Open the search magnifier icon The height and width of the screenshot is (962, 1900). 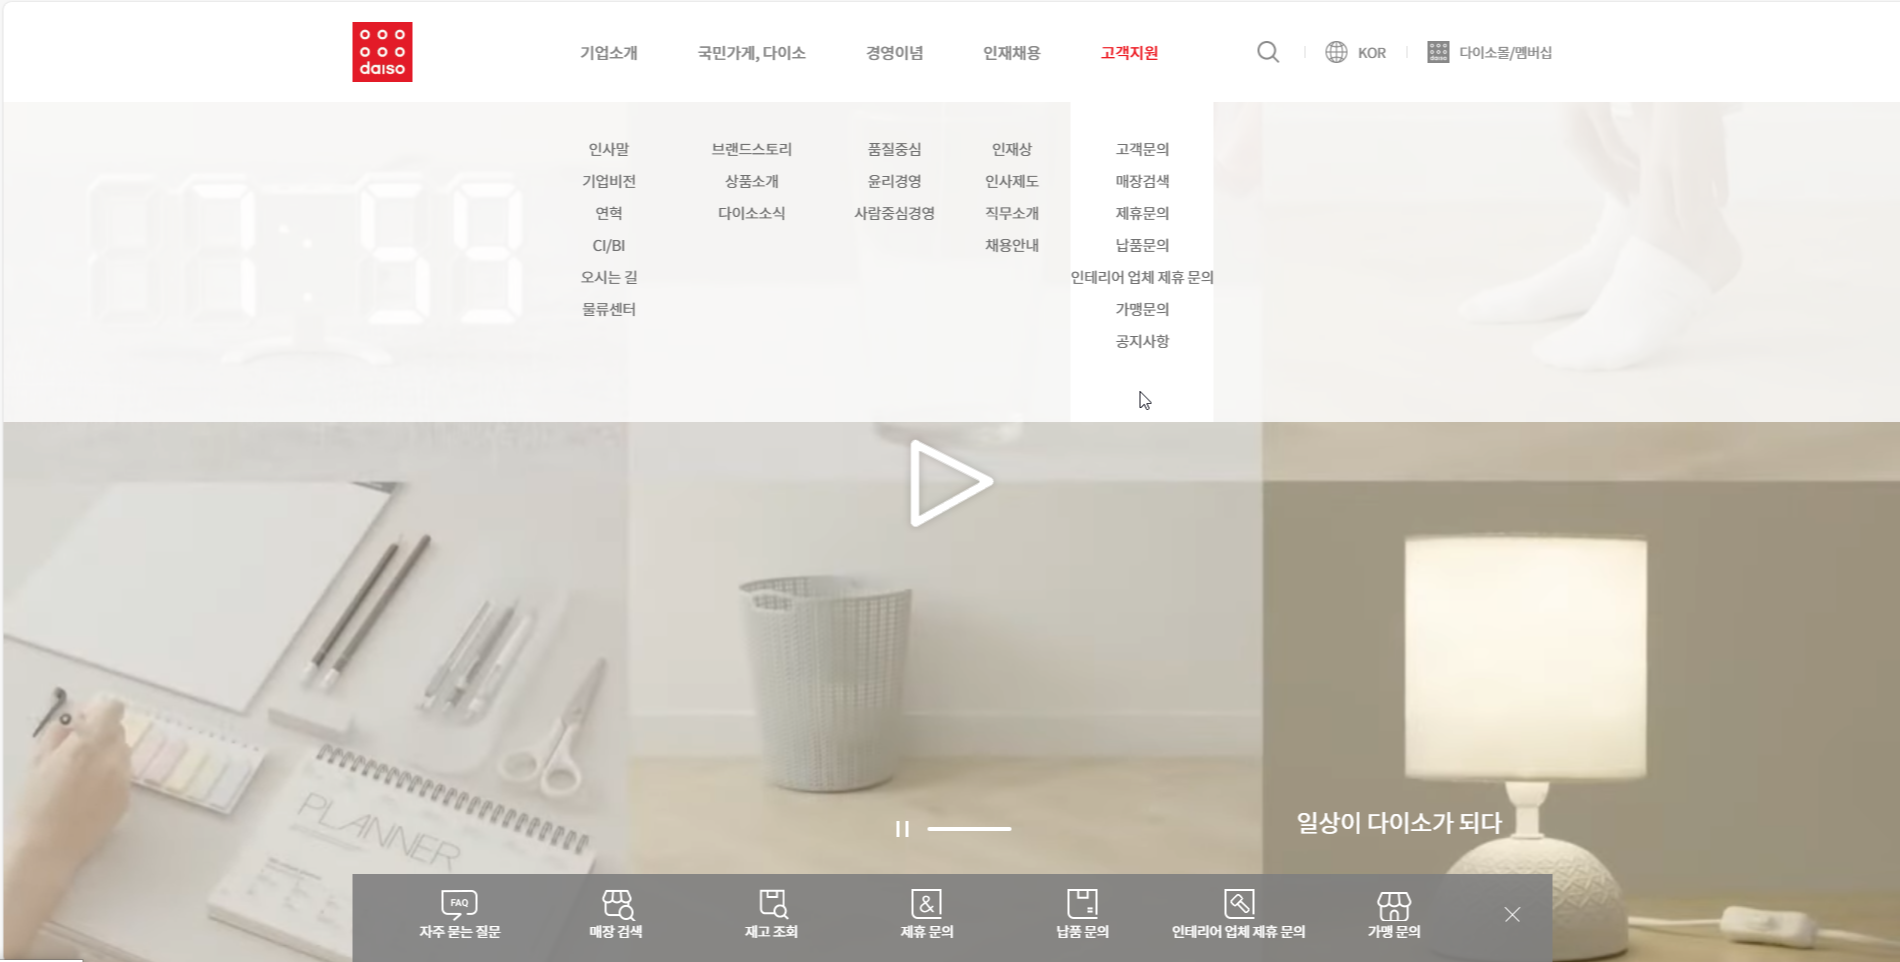(1268, 52)
